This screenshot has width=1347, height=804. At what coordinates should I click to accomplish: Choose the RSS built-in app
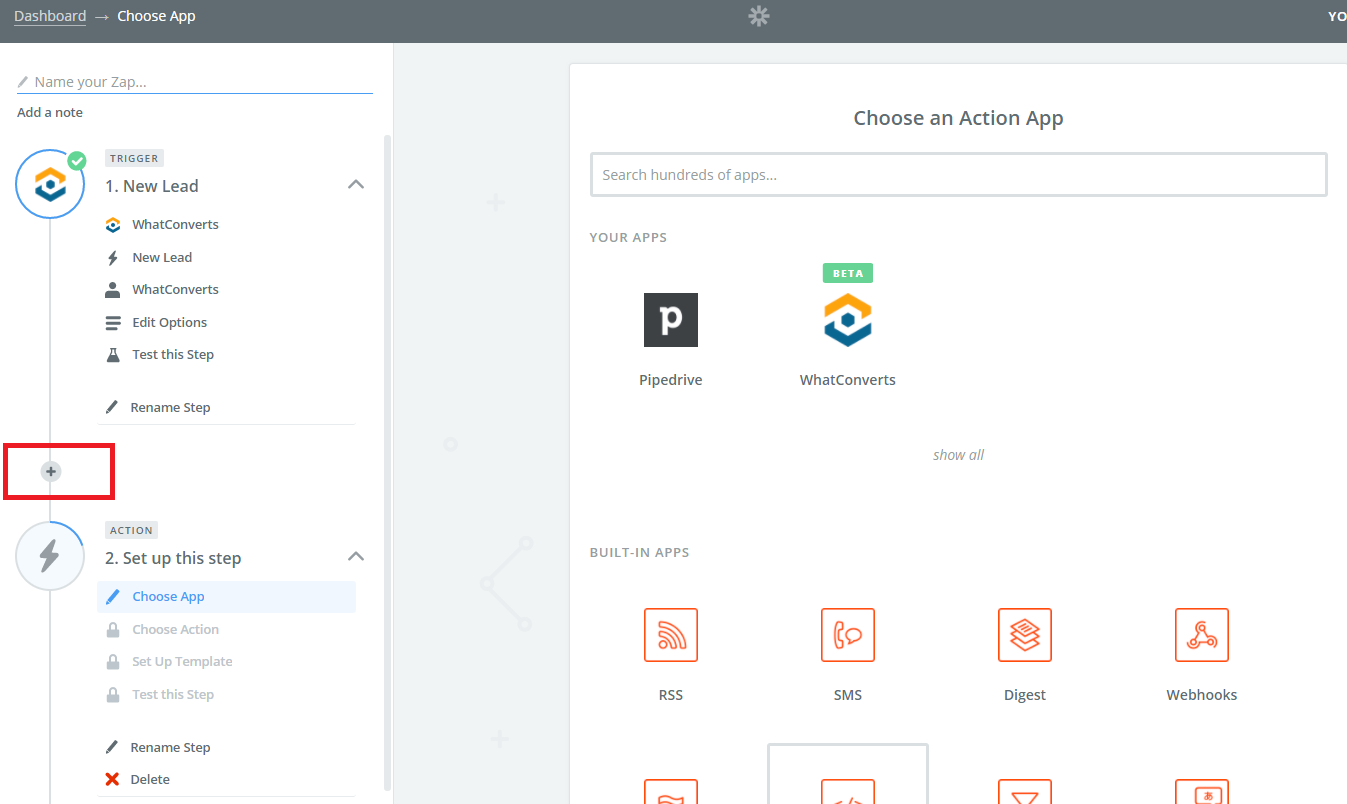point(670,634)
